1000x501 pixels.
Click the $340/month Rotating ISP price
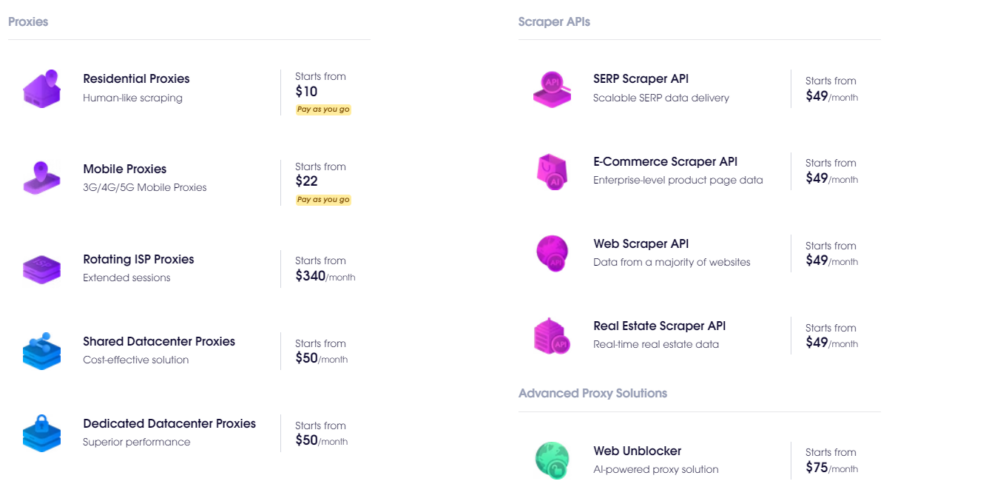325,276
